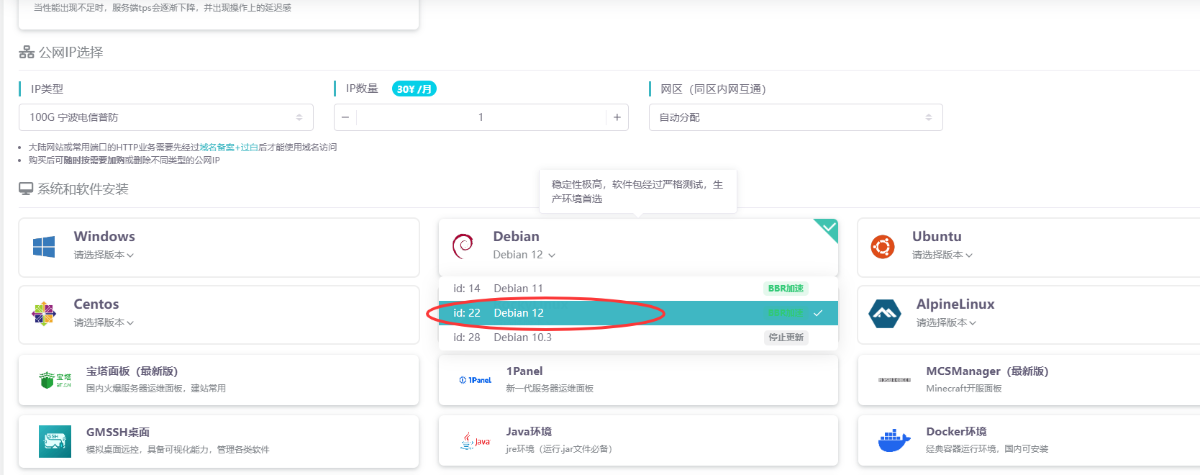Click the Java环境 coffee cup icon
The height and width of the screenshot is (475, 1200).
pyautogui.click(x=473, y=439)
